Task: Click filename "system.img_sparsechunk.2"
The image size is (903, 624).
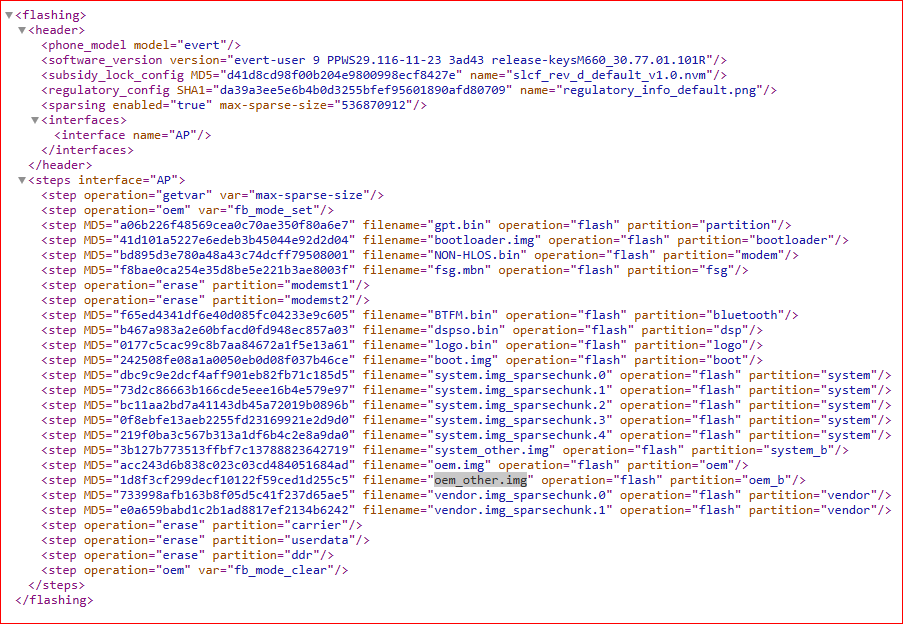Action: 520,405
